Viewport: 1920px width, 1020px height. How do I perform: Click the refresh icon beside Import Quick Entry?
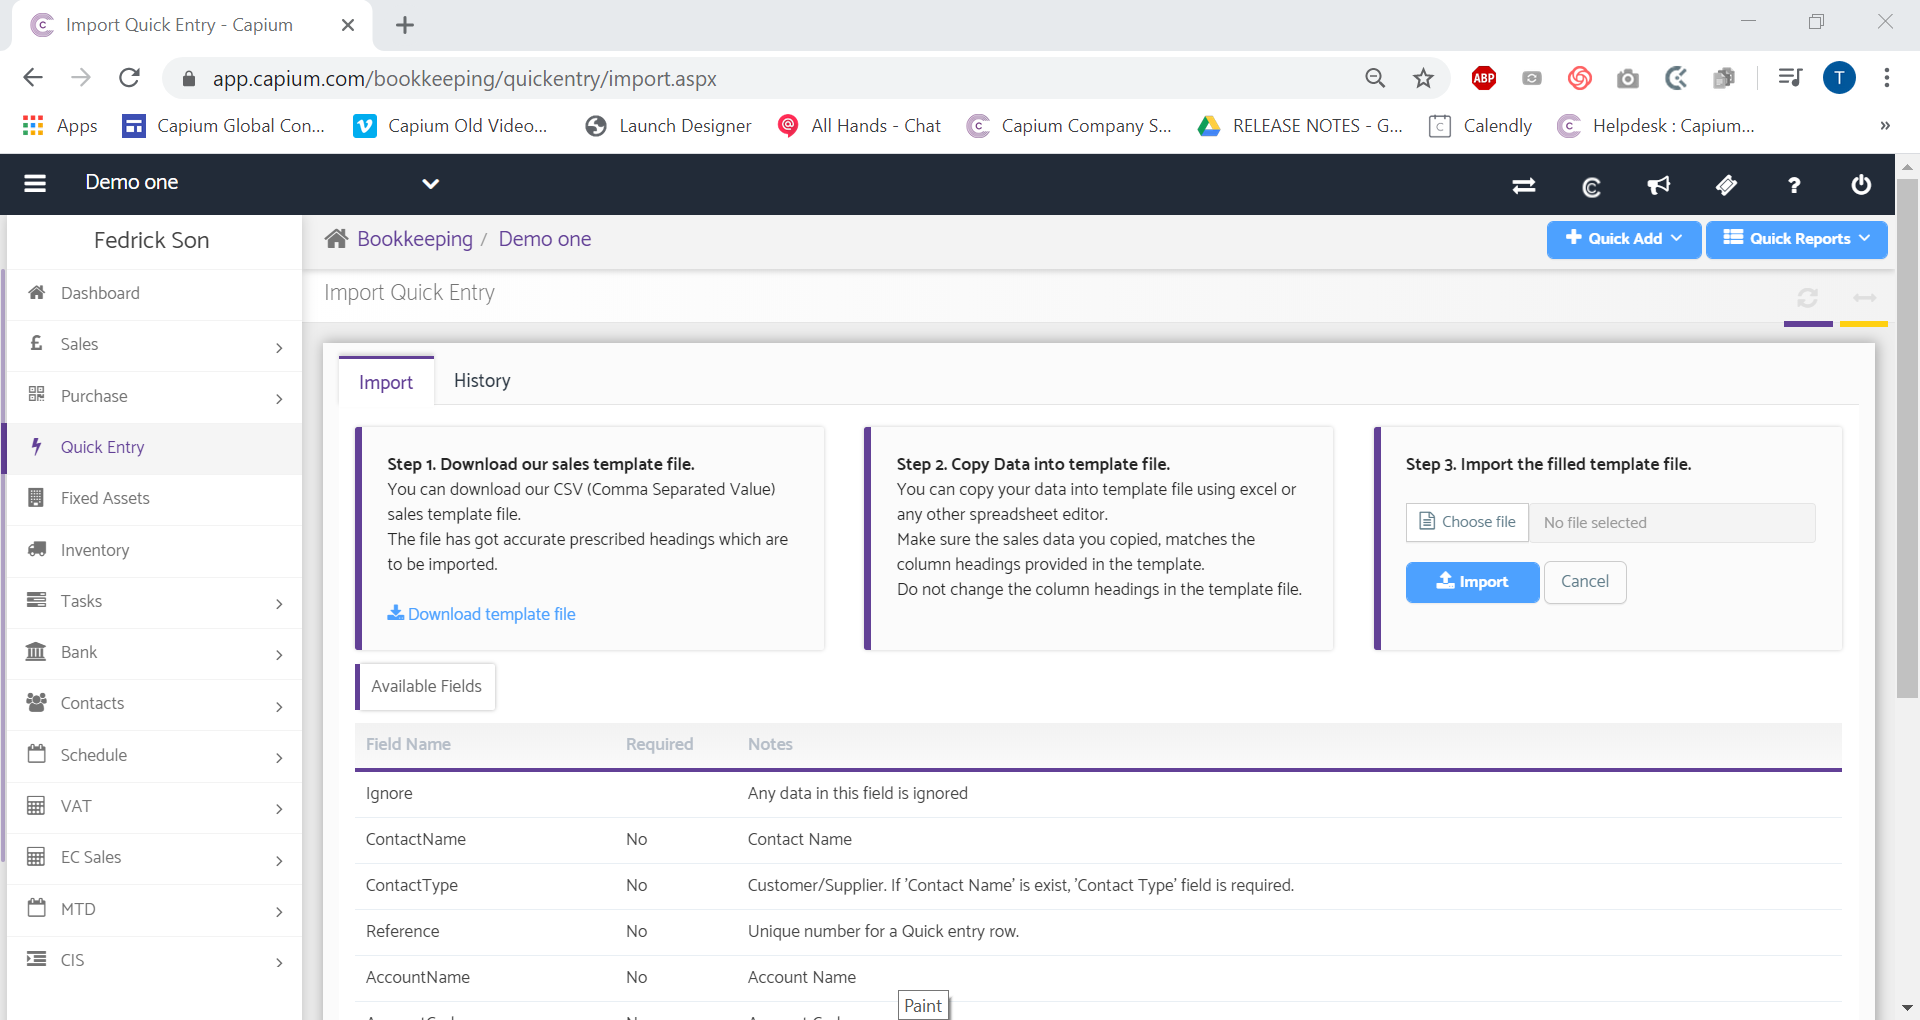[x=1807, y=297]
